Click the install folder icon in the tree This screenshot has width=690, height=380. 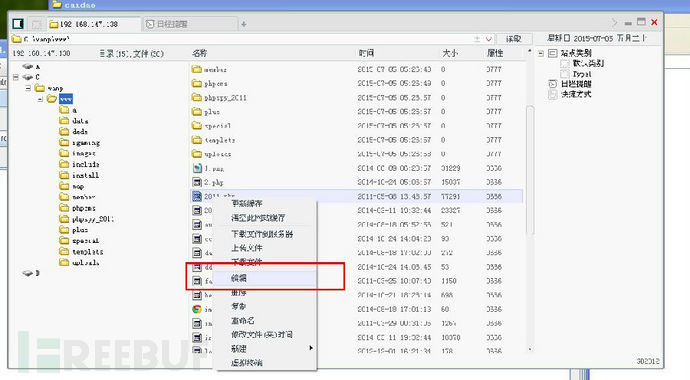point(64,175)
